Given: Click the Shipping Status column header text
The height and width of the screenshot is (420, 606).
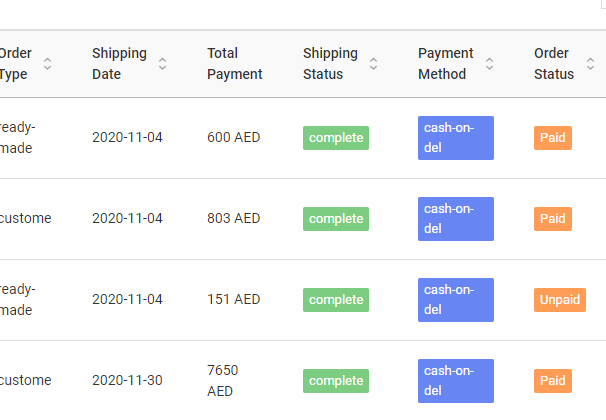Looking at the screenshot, I should pyautogui.click(x=330, y=64).
